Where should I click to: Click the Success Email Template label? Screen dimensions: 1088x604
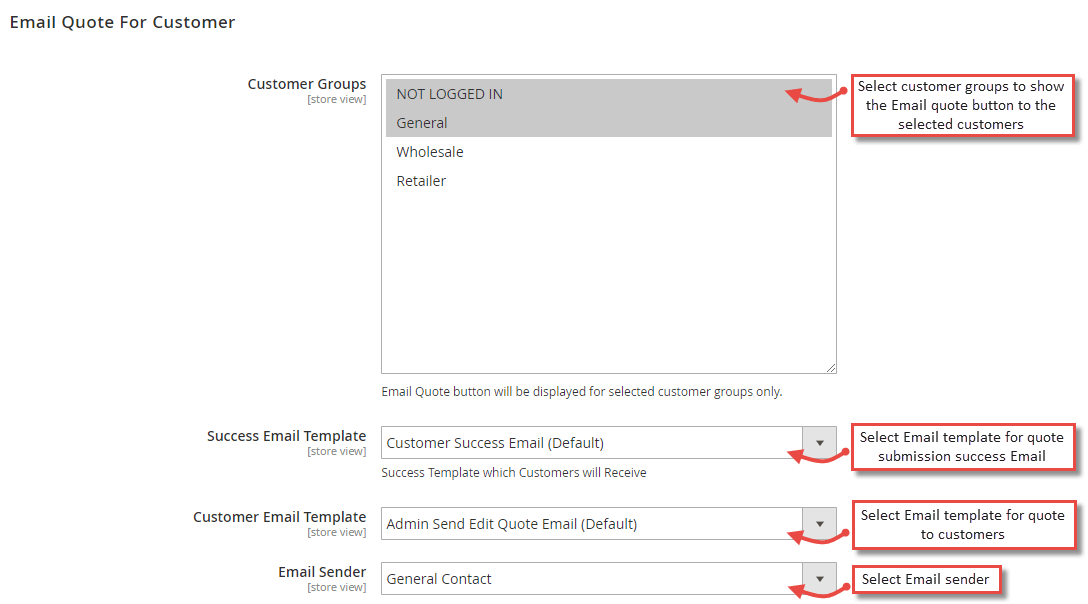pyautogui.click(x=286, y=436)
